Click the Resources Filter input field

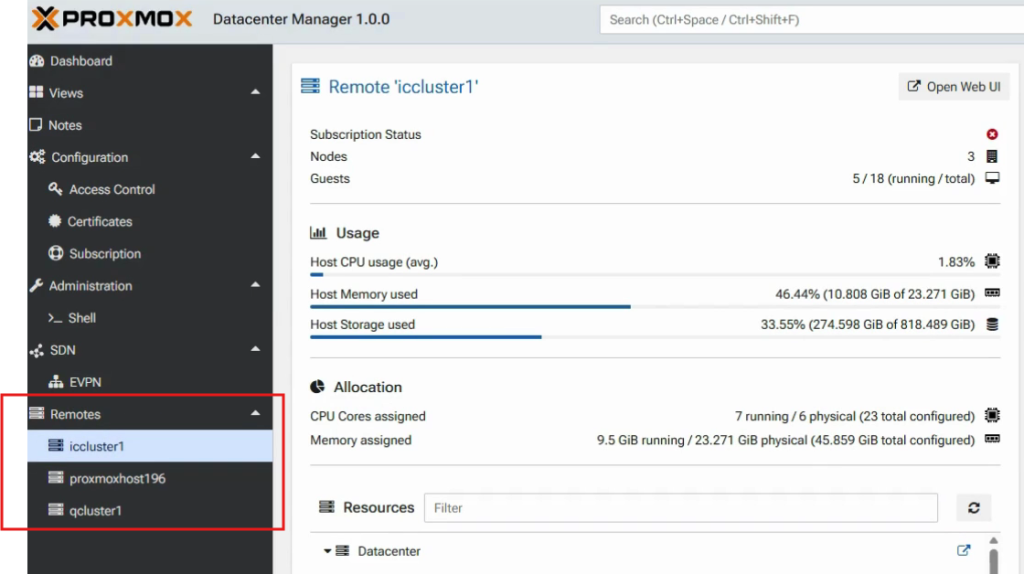(x=680, y=508)
